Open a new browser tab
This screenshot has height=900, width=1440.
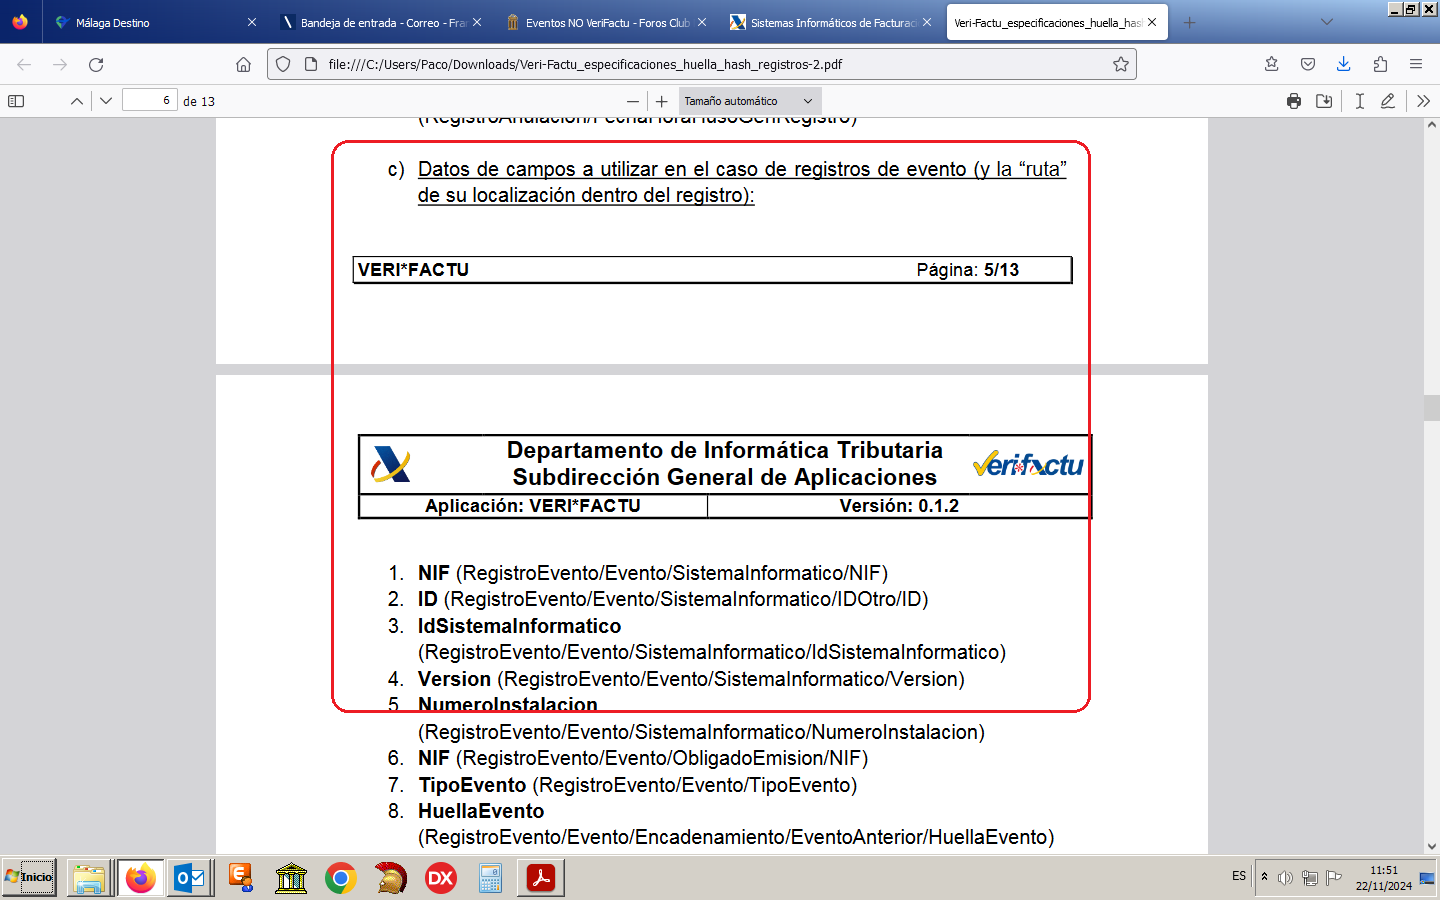pyautogui.click(x=1189, y=22)
